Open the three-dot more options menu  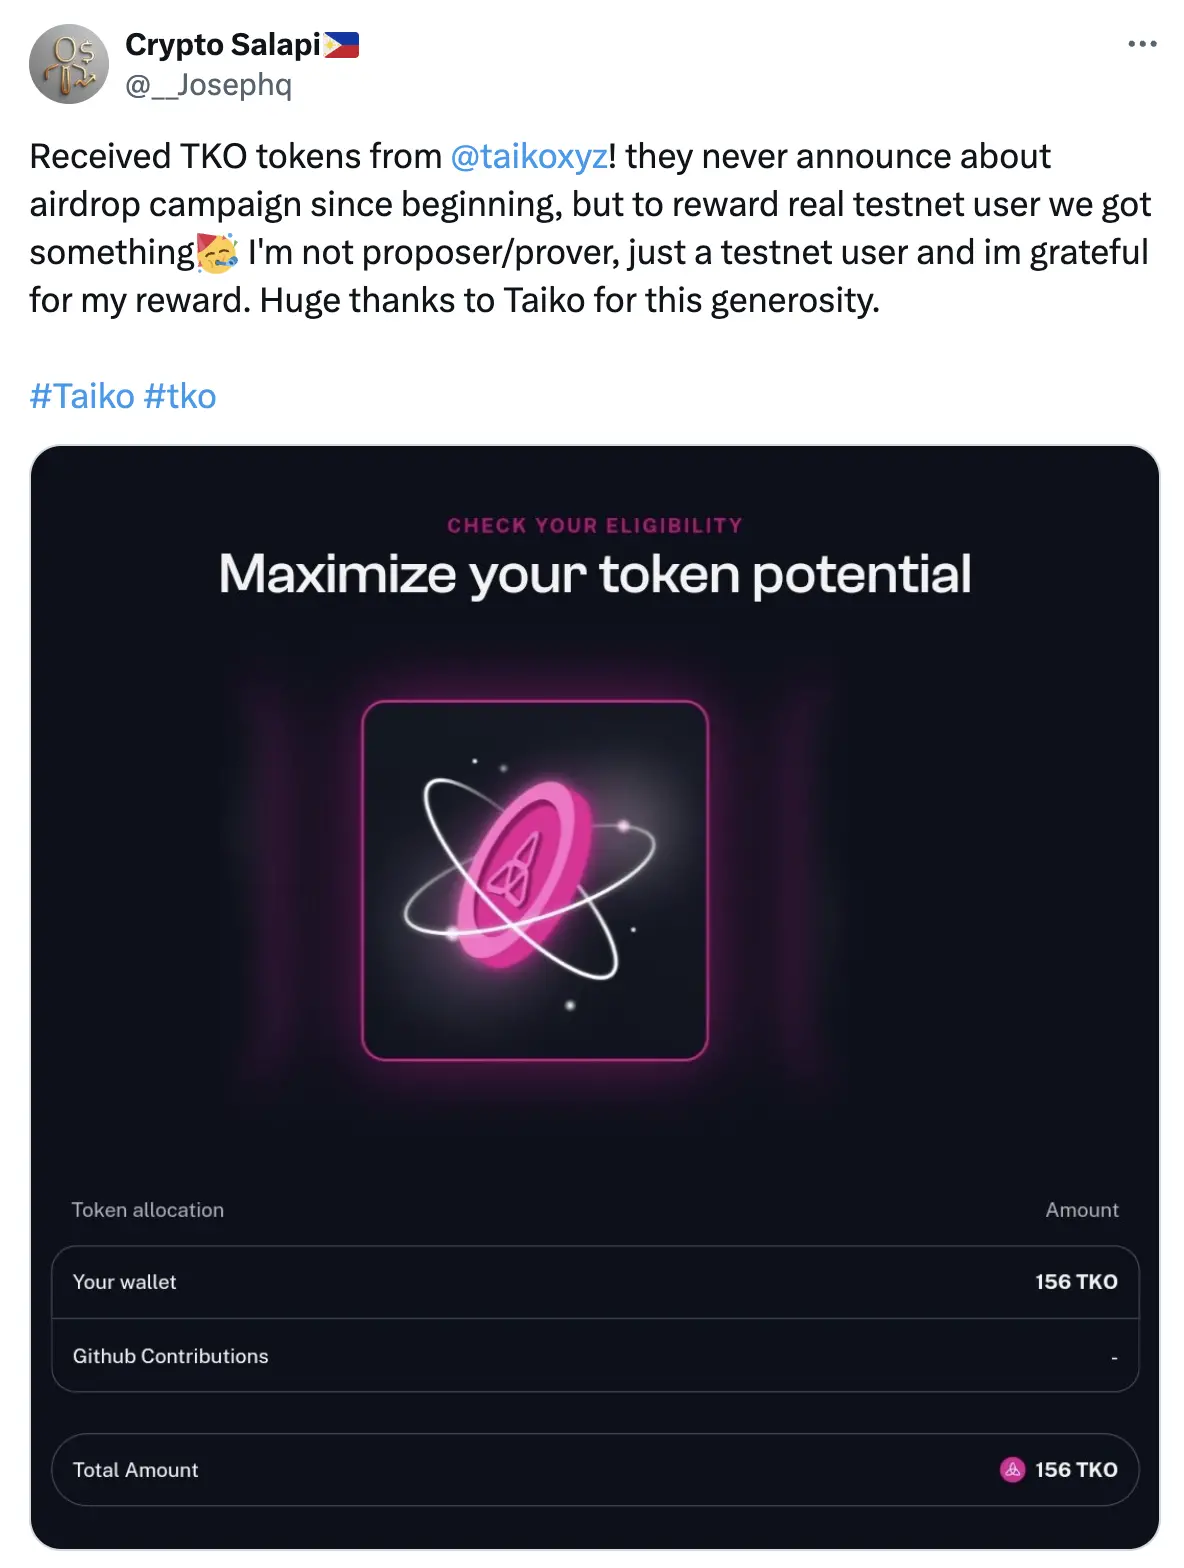tap(1141, 44)
